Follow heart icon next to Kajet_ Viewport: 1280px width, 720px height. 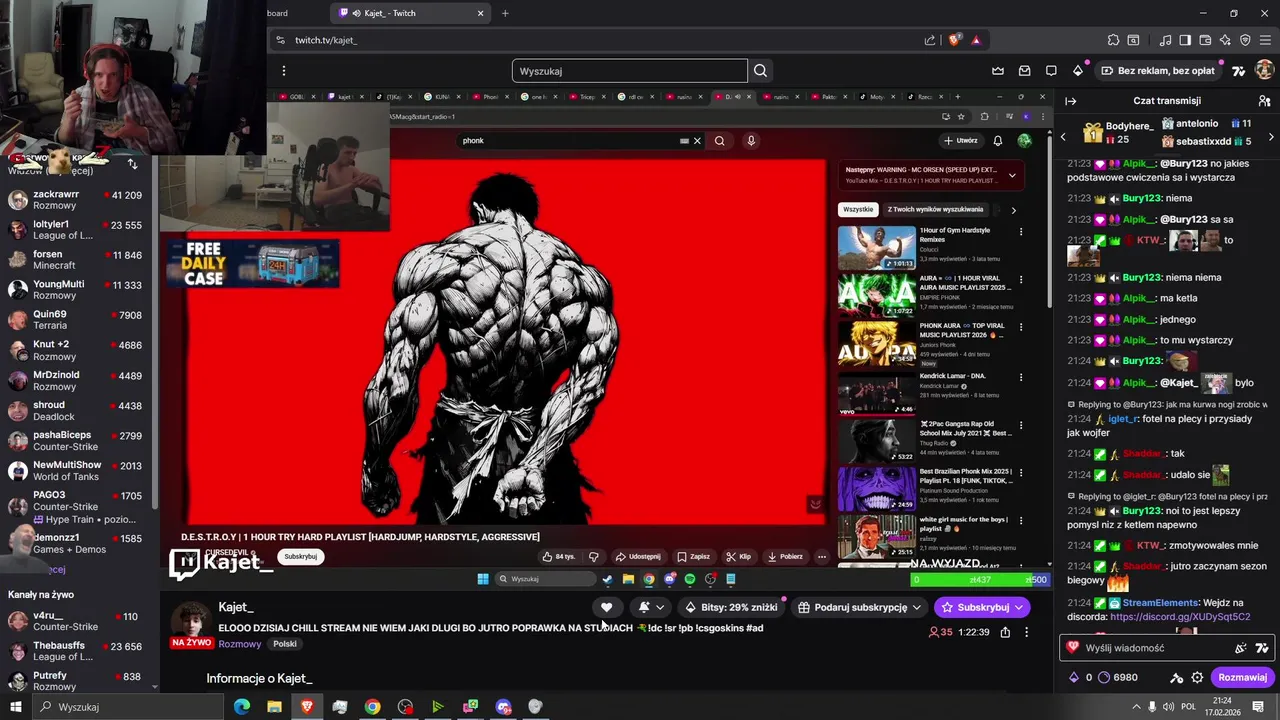[606, 607]
